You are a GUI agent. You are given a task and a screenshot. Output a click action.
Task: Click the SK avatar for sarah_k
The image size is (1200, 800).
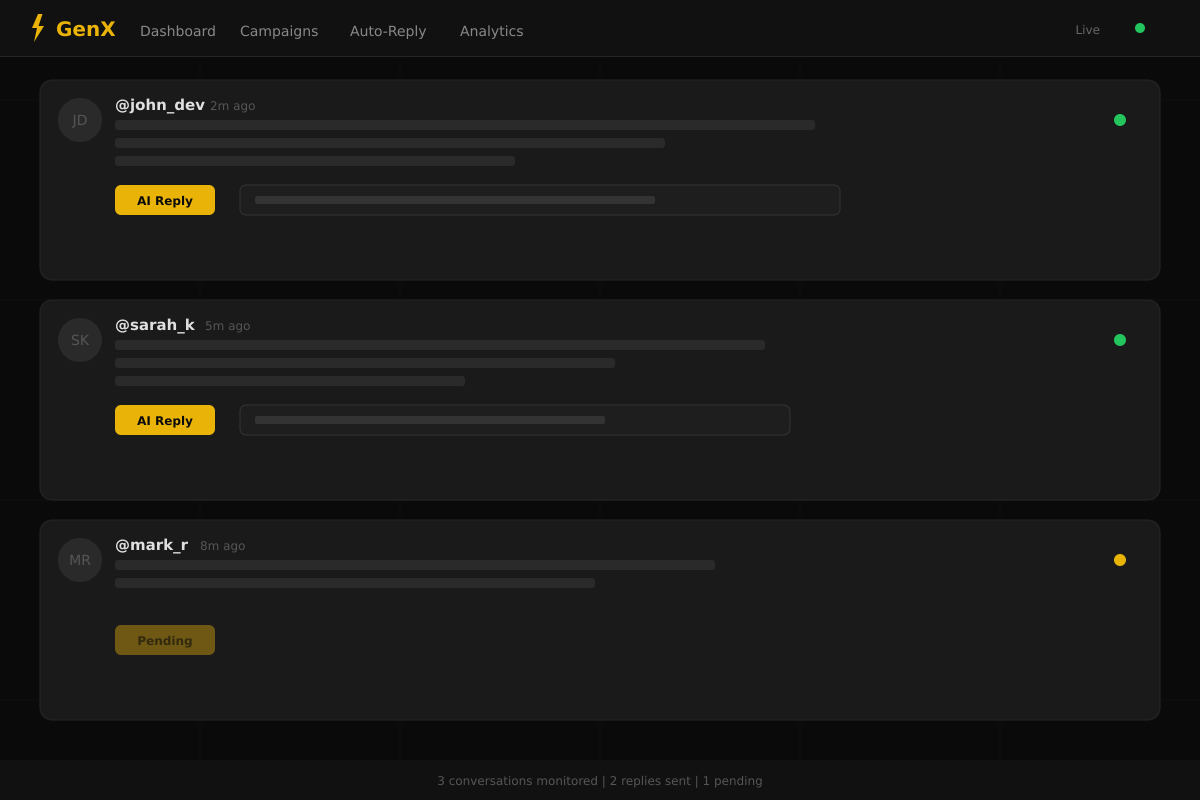[x=80, y=340]
